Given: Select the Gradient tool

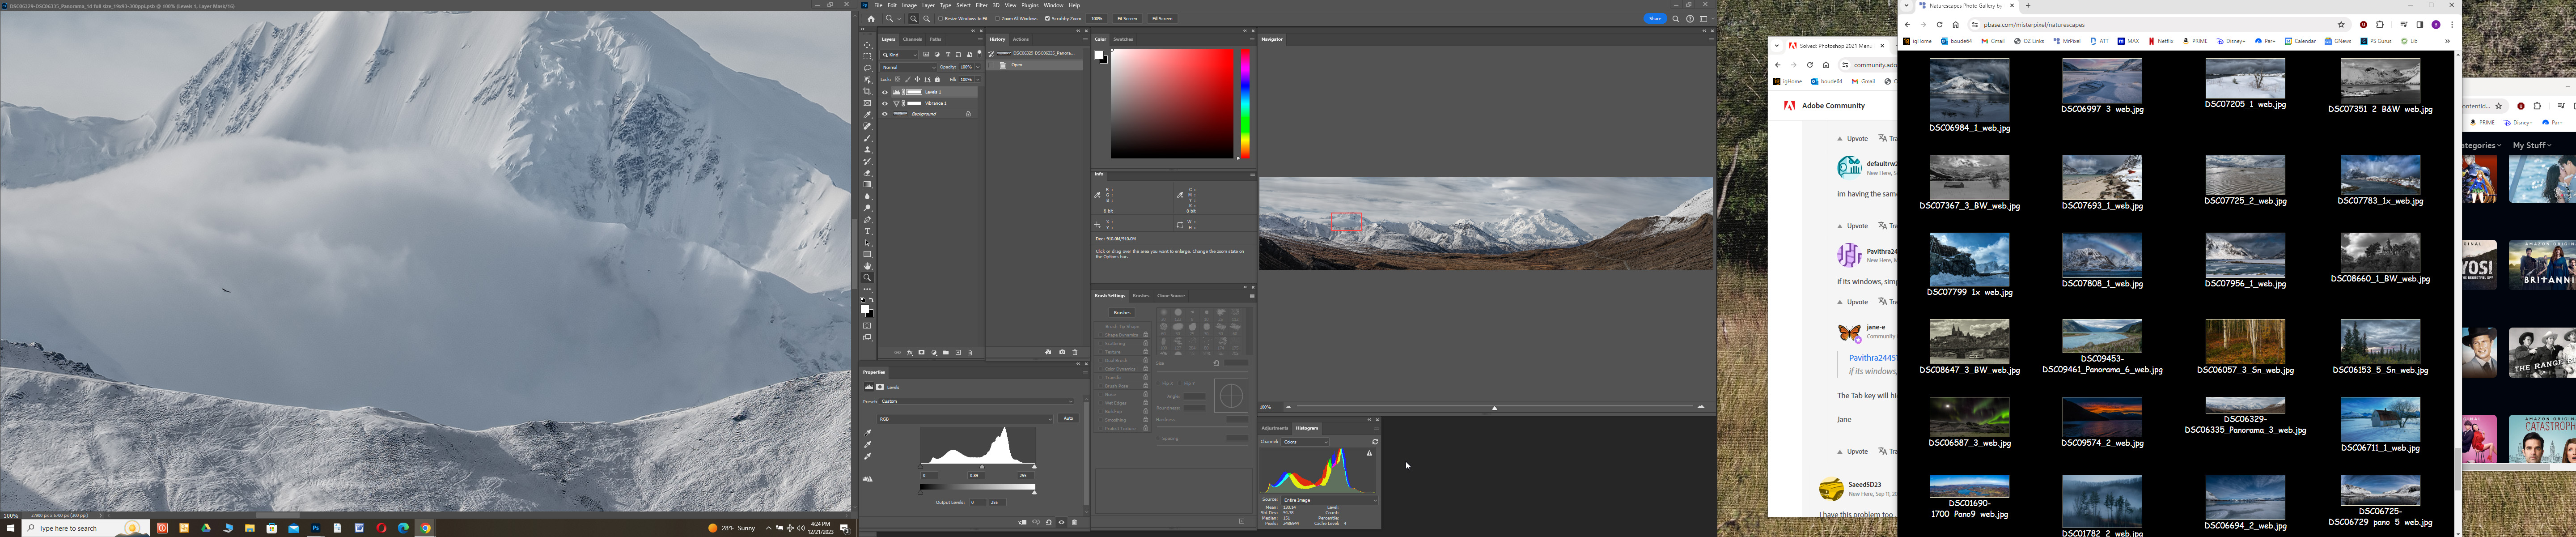Looking at the screenshot, I should click(x=868, y=185).
